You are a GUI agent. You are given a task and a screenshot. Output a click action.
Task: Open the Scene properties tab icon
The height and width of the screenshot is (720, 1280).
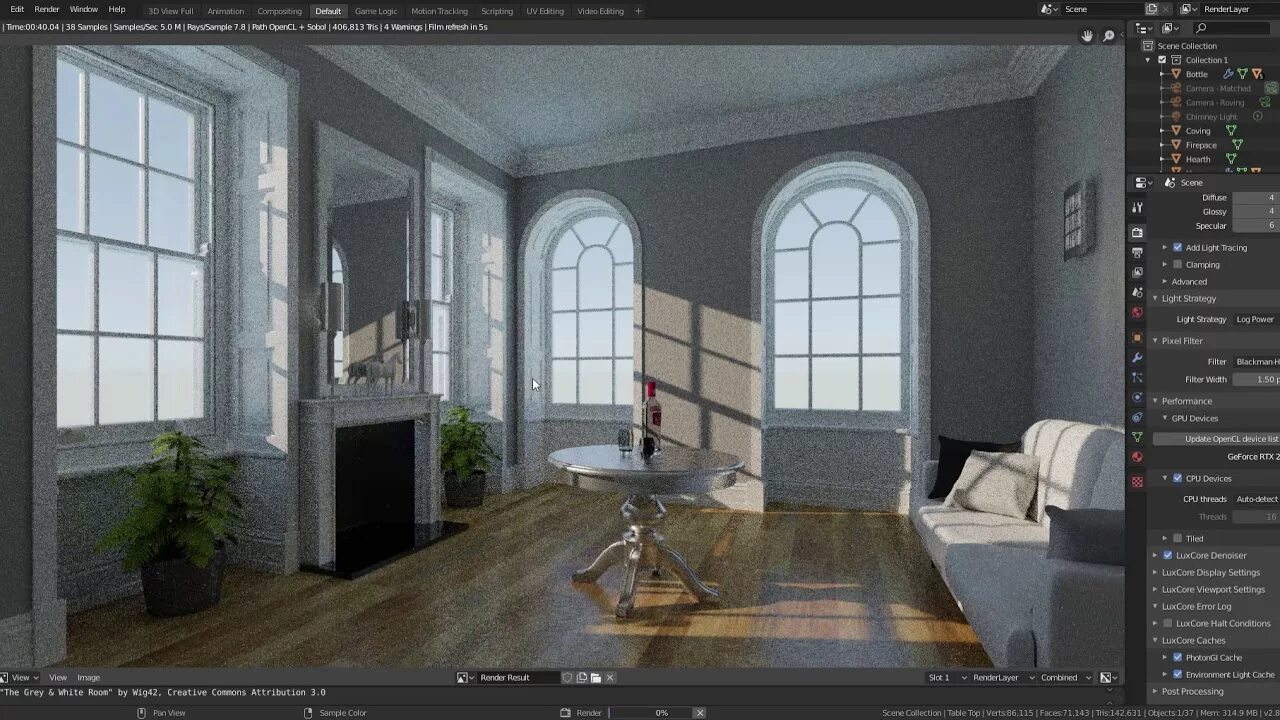pos(1137,292)
